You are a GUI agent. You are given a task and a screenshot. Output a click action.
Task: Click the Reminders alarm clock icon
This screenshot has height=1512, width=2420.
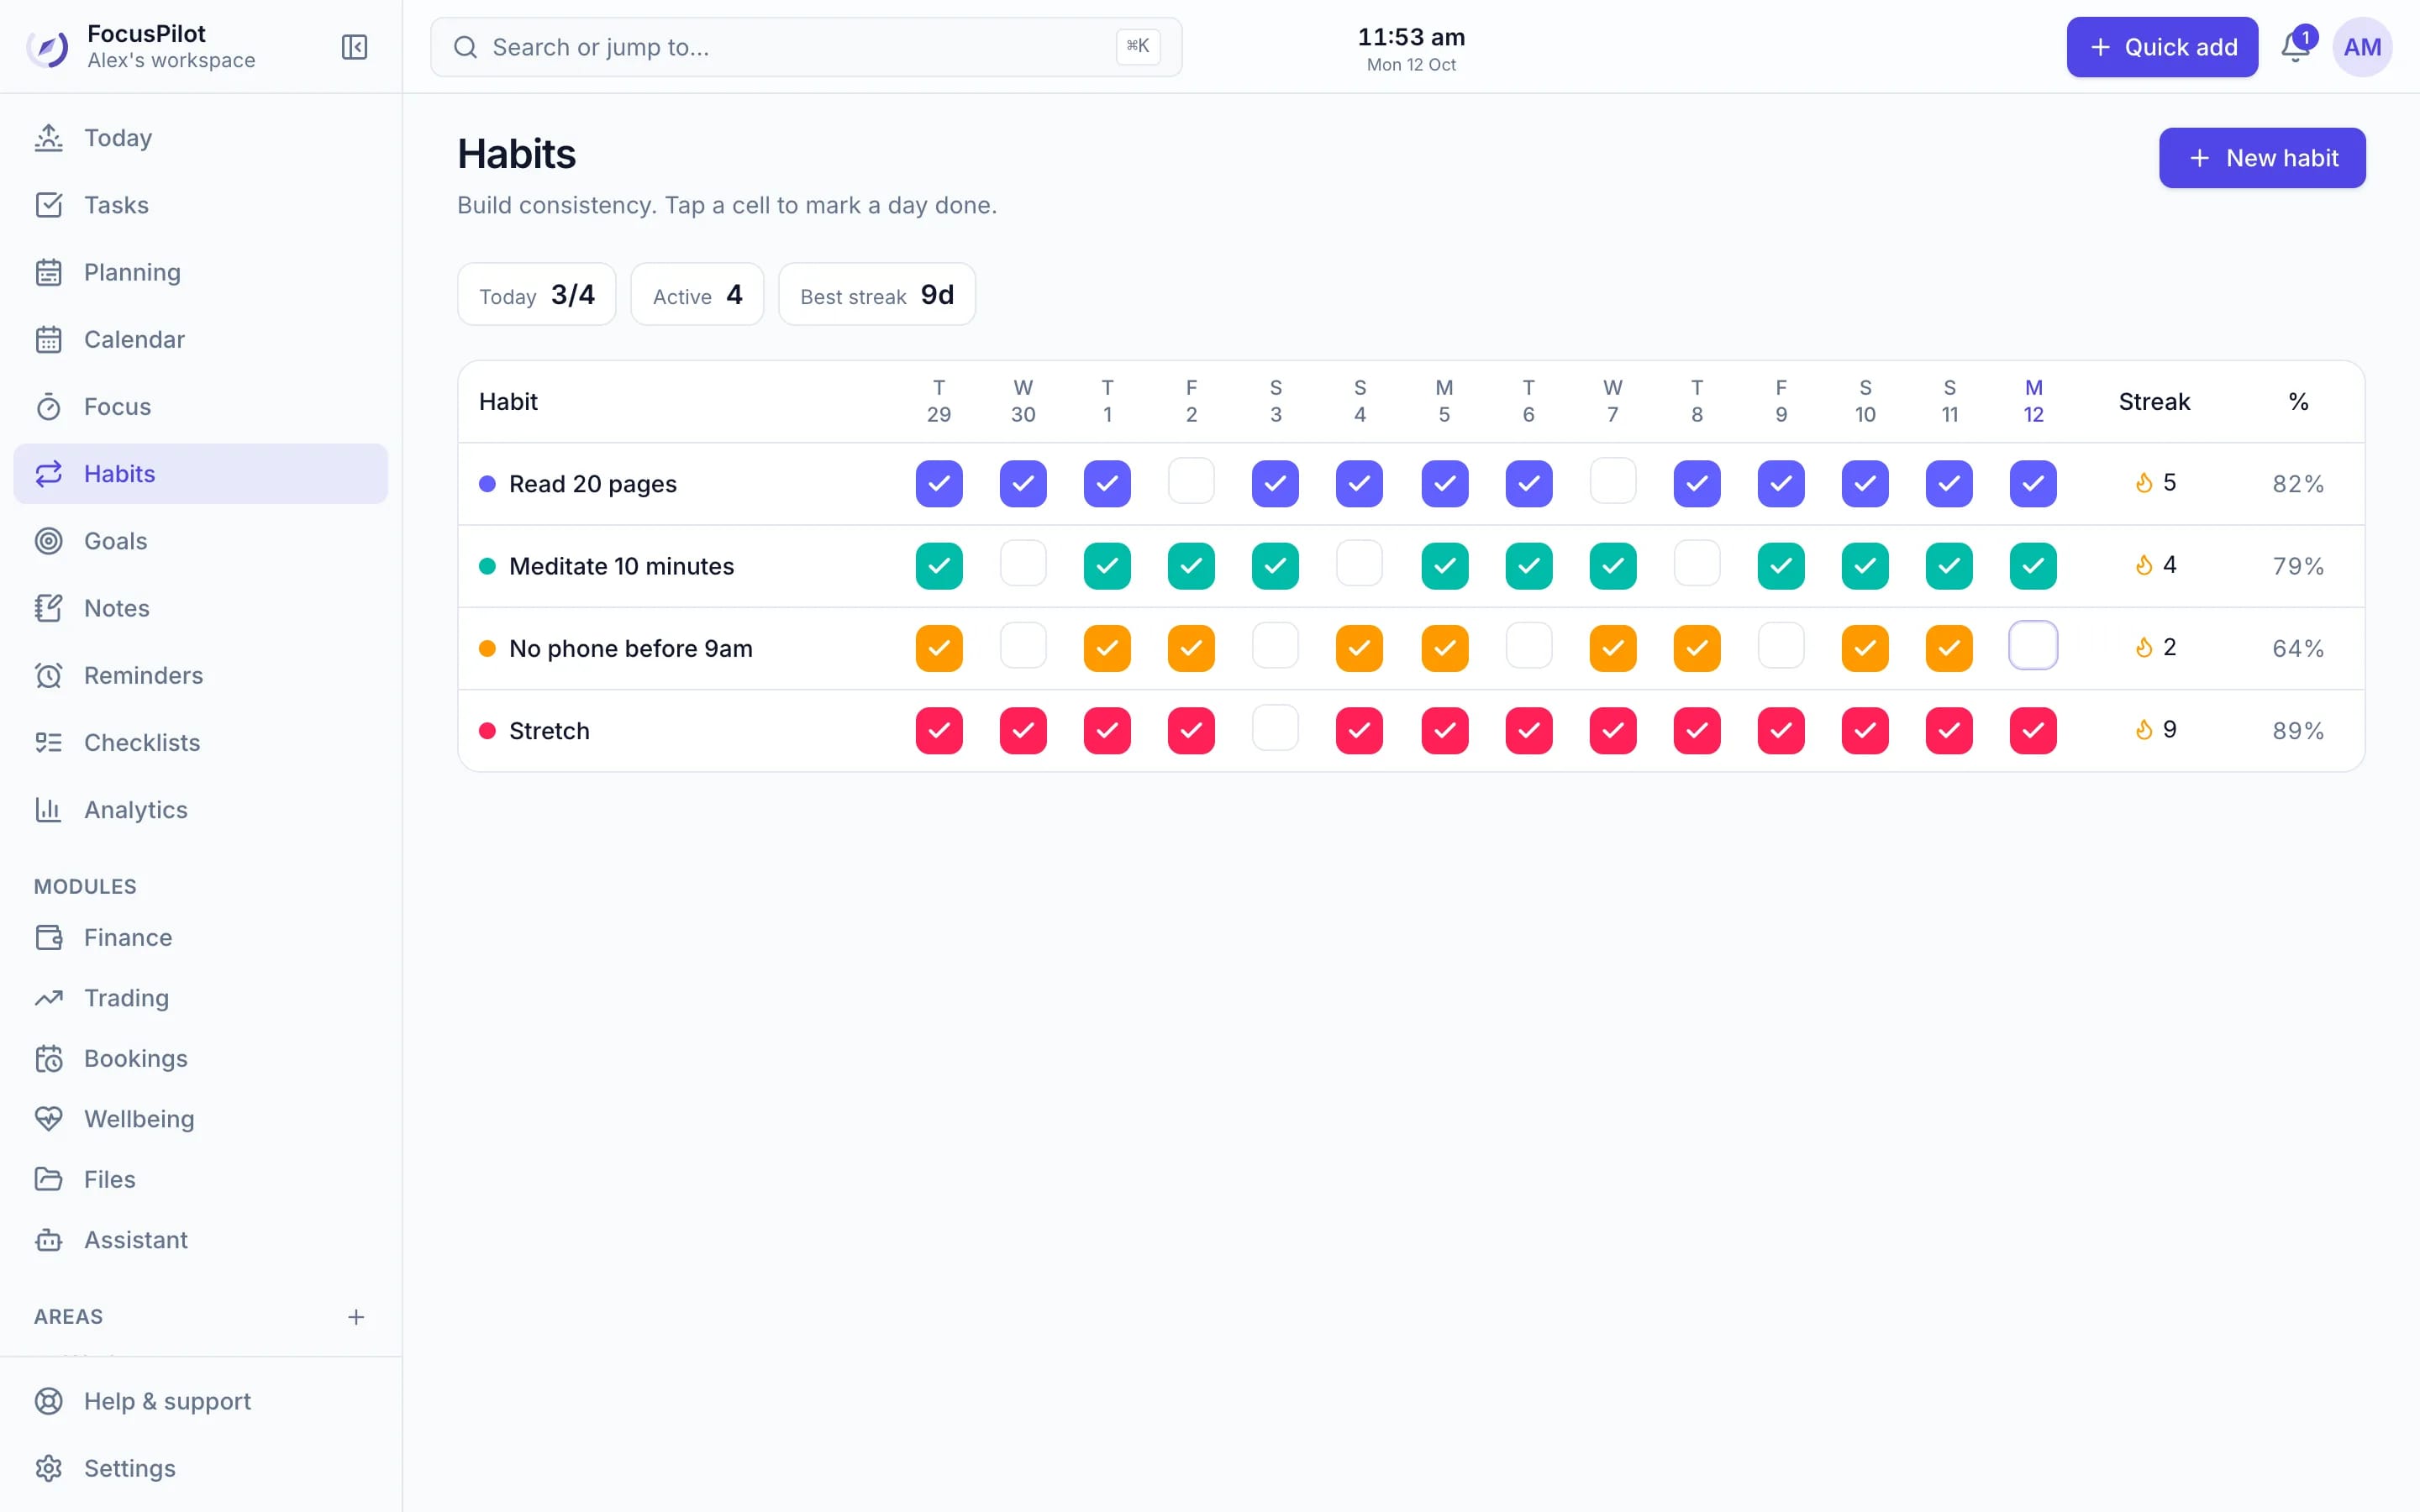48,675
